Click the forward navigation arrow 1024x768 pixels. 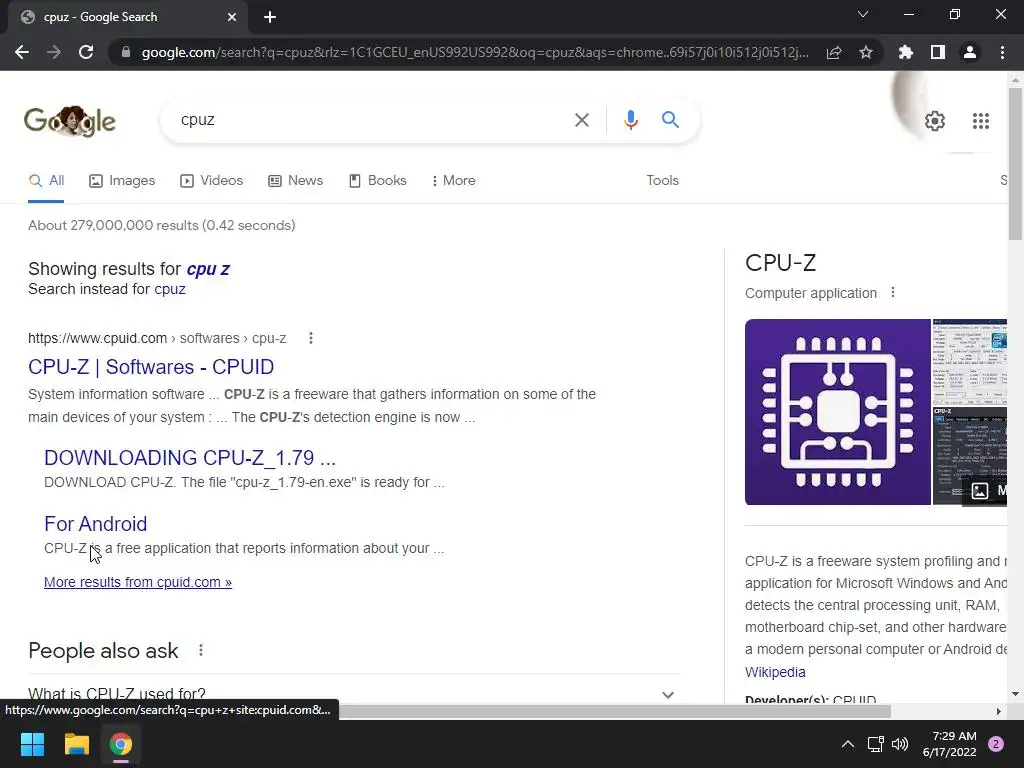pyautogui.click(x=54, y=52)
